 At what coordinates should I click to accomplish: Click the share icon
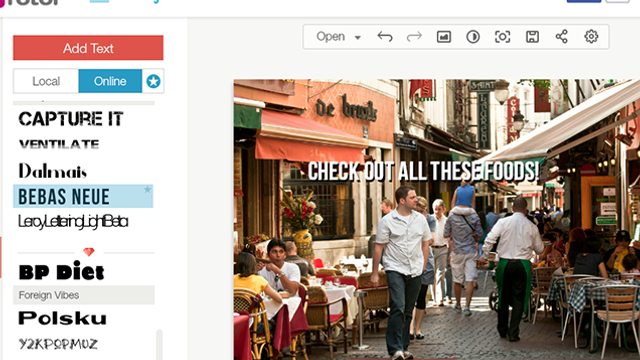pyautogui.click(x=562, y=37)
